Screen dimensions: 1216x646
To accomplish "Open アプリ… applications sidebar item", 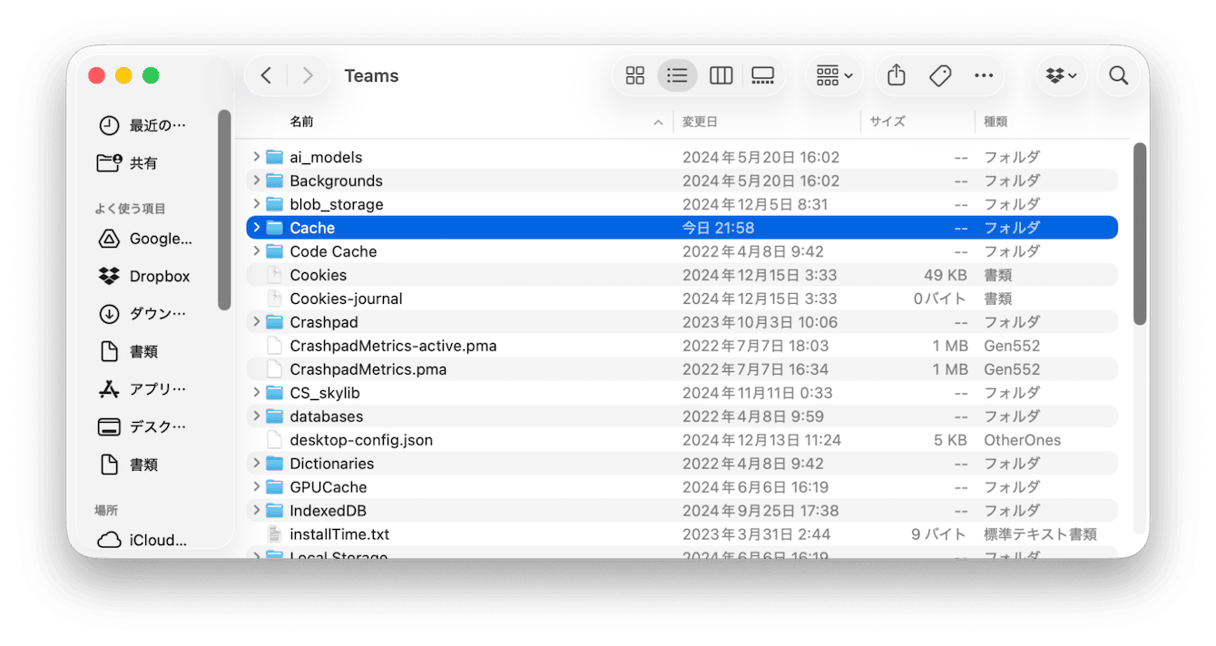I will [x=143, y=389].
